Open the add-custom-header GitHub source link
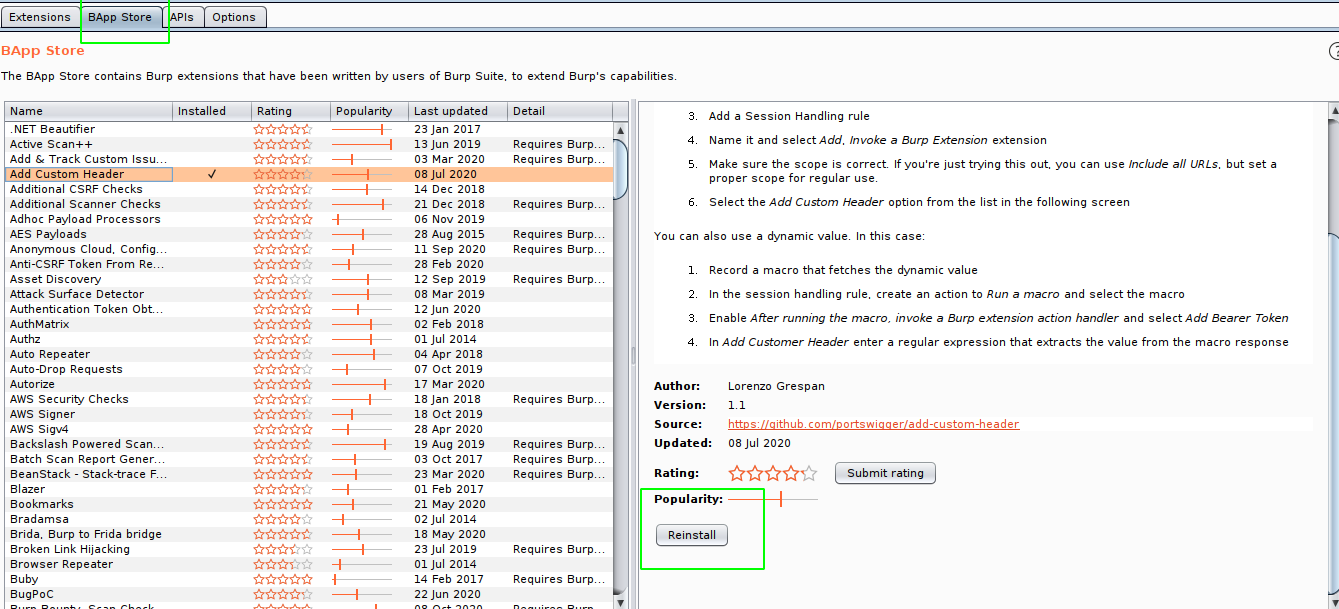1339x609 pixels. [874, 424]
